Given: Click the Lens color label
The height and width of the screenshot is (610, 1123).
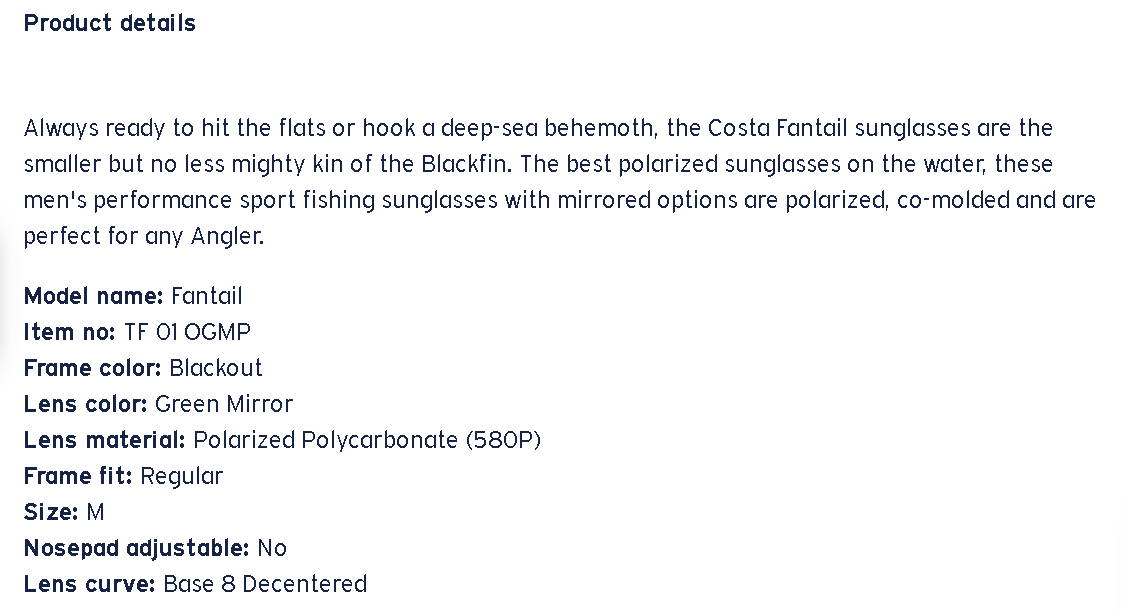Looking at the screenshot, I should (x=85, y=404).
